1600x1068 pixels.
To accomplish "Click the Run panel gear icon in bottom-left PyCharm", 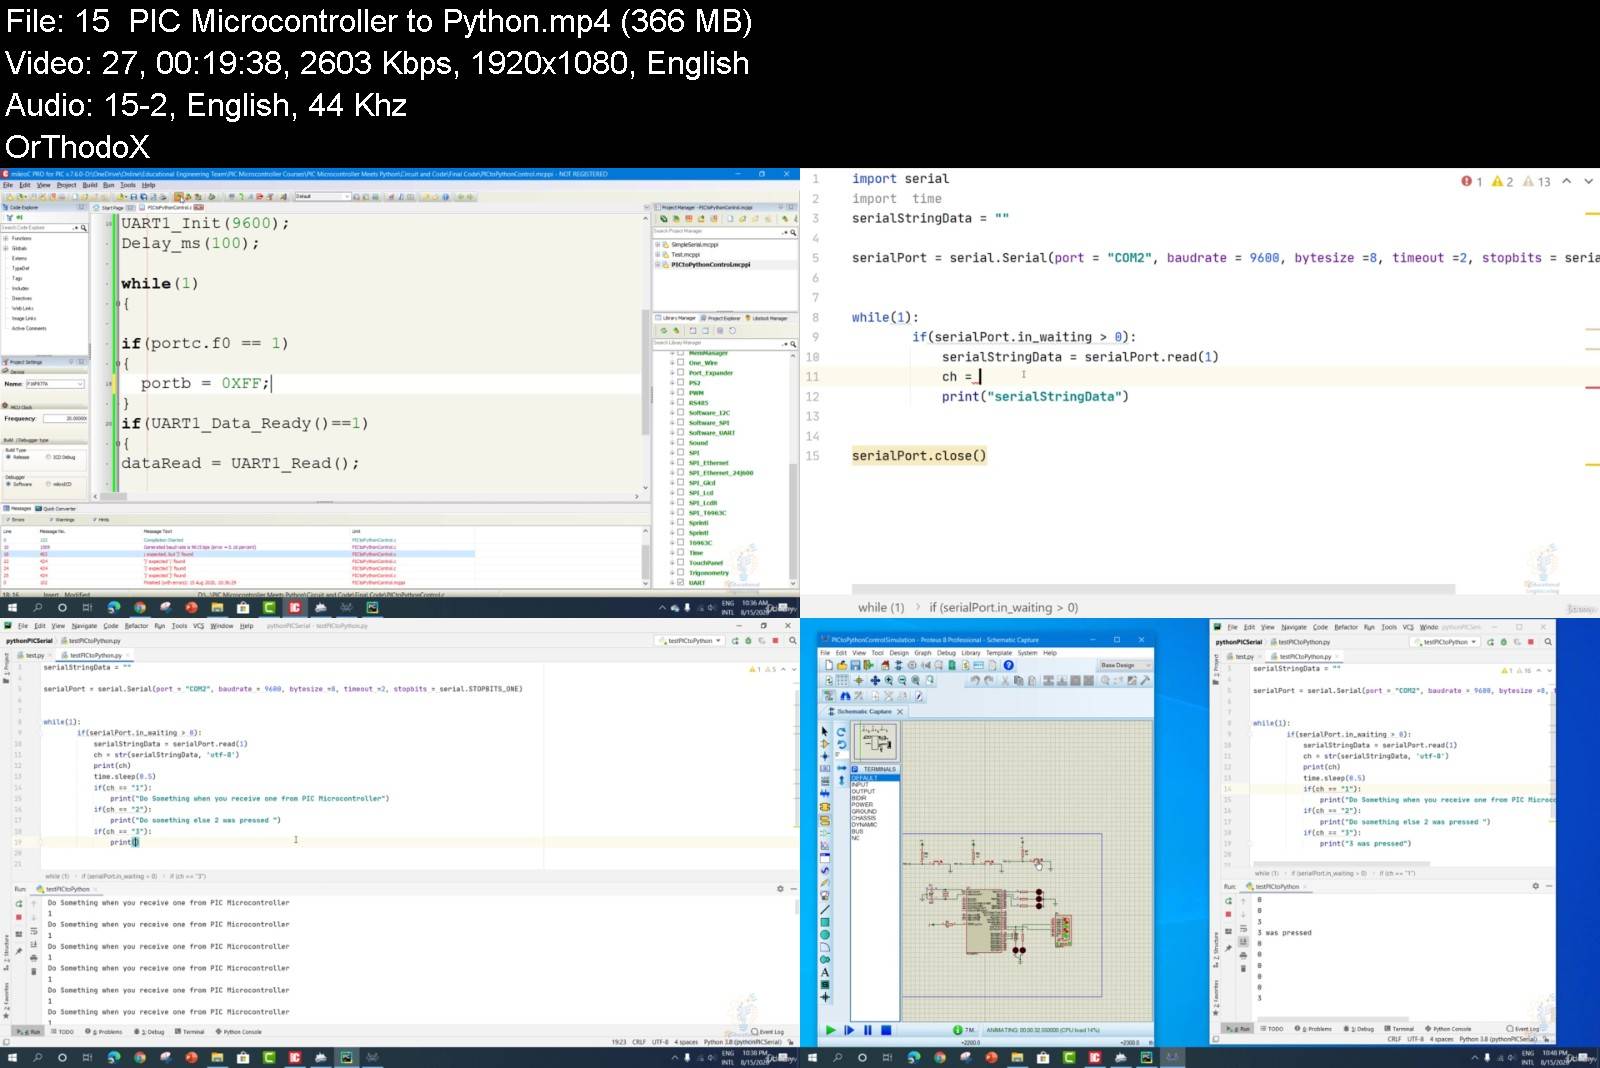I will coord(781,888).
